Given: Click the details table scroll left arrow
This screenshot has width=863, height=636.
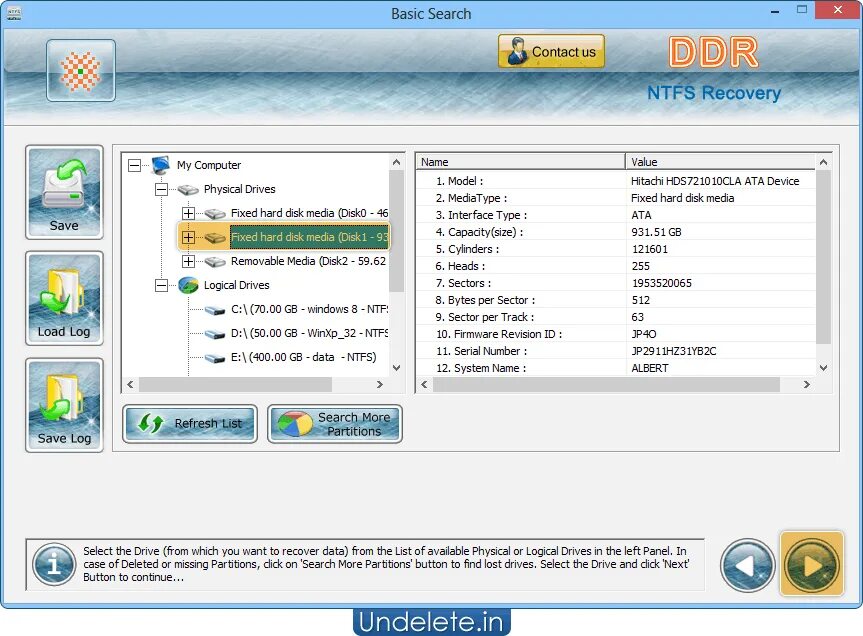Looking at the screenshot, I should pyautogui.click(x=424, y=385).
